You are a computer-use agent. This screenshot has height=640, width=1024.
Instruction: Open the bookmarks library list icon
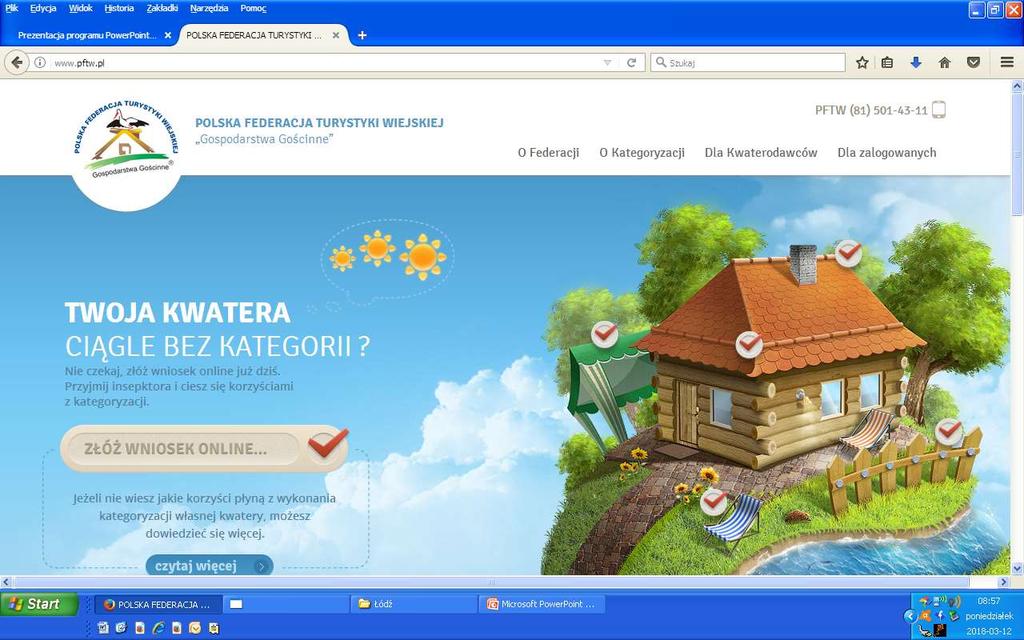tap(887, 63)
